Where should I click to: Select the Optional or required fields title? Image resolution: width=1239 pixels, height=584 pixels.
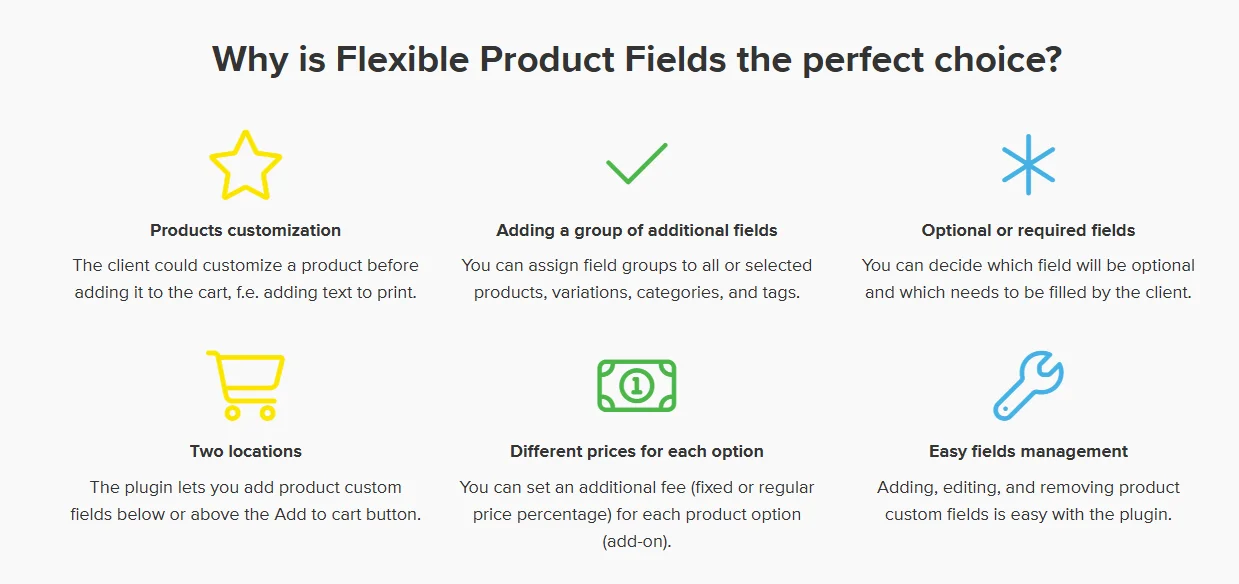(x=1028, y=230)
